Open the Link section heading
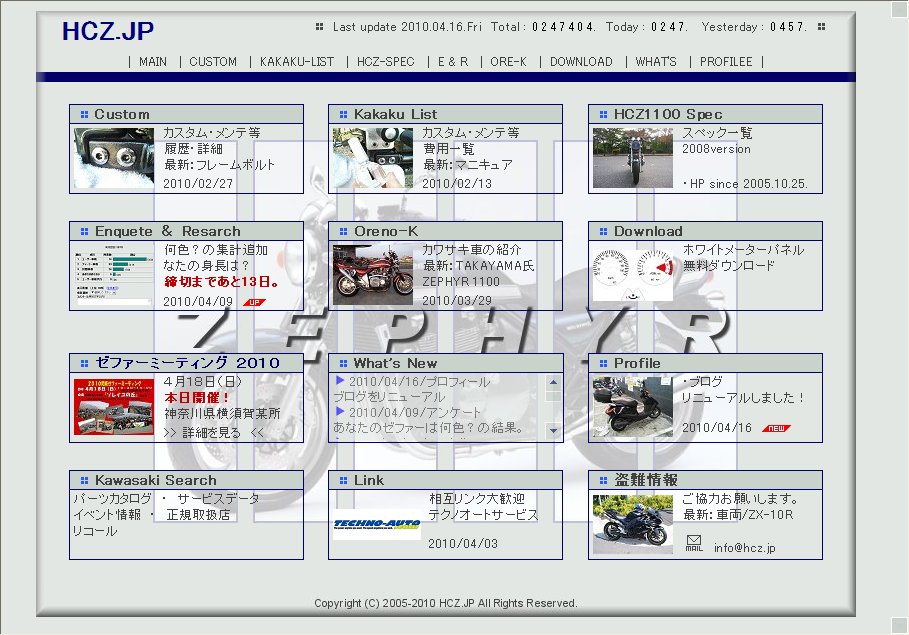The height and width of the screenshot is (635, 909). point(369,480)
